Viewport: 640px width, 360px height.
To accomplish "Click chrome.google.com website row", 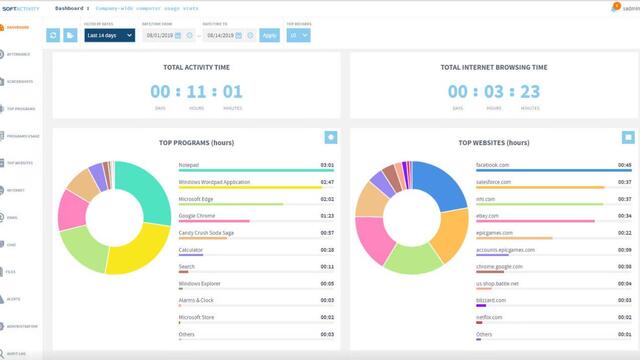I will 553,268.
